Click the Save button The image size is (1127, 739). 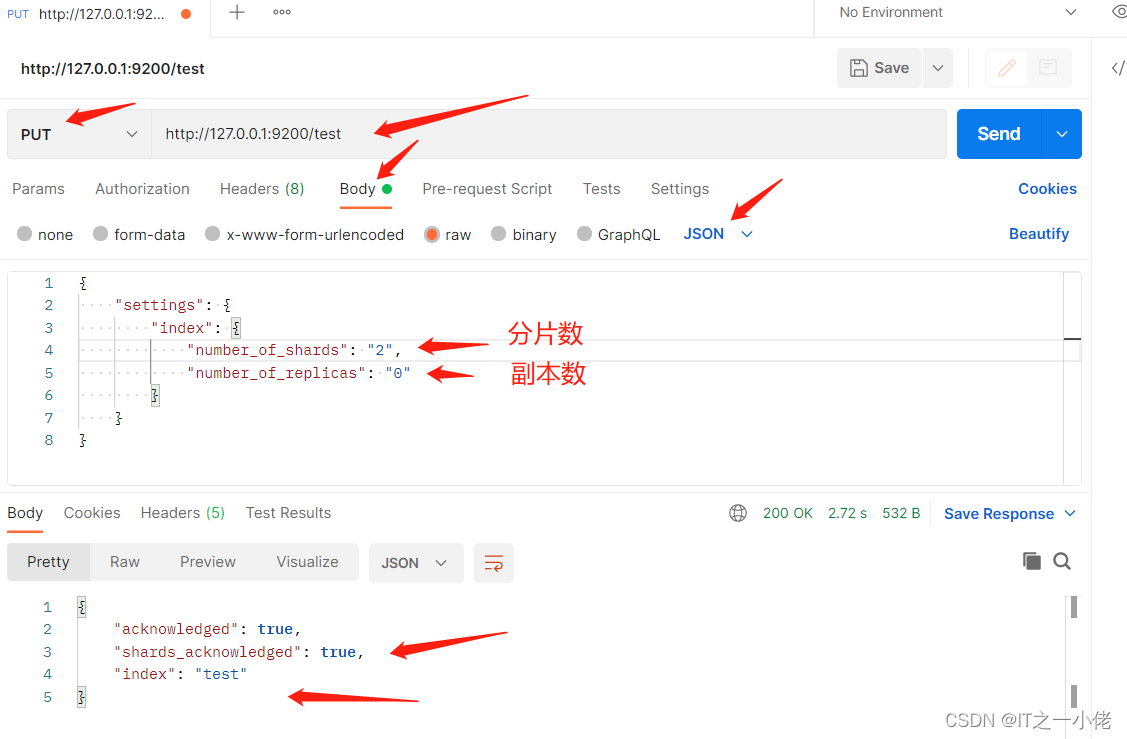click(x=879, y=68)
